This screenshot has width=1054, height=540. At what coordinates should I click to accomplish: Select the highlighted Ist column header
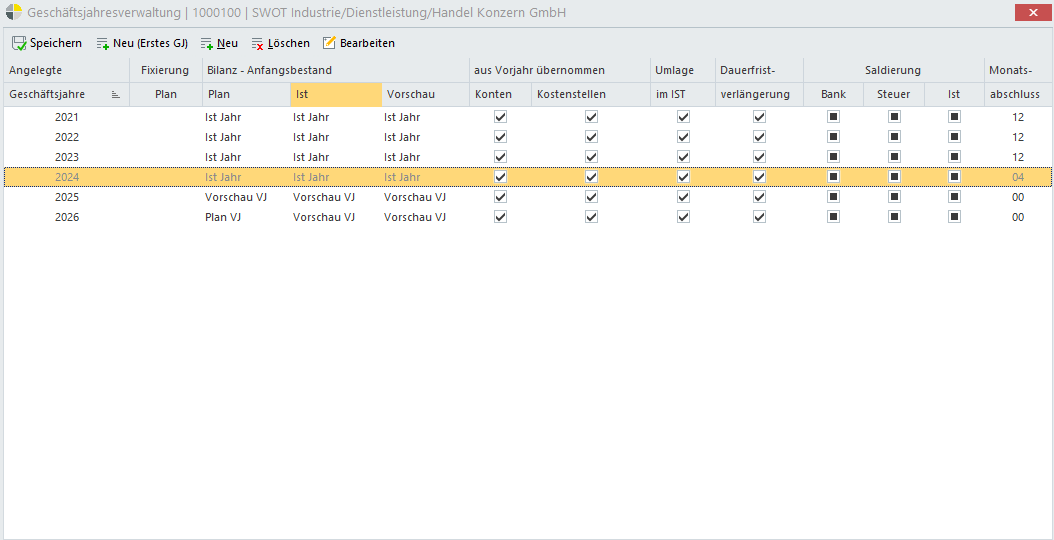(335, 94)
